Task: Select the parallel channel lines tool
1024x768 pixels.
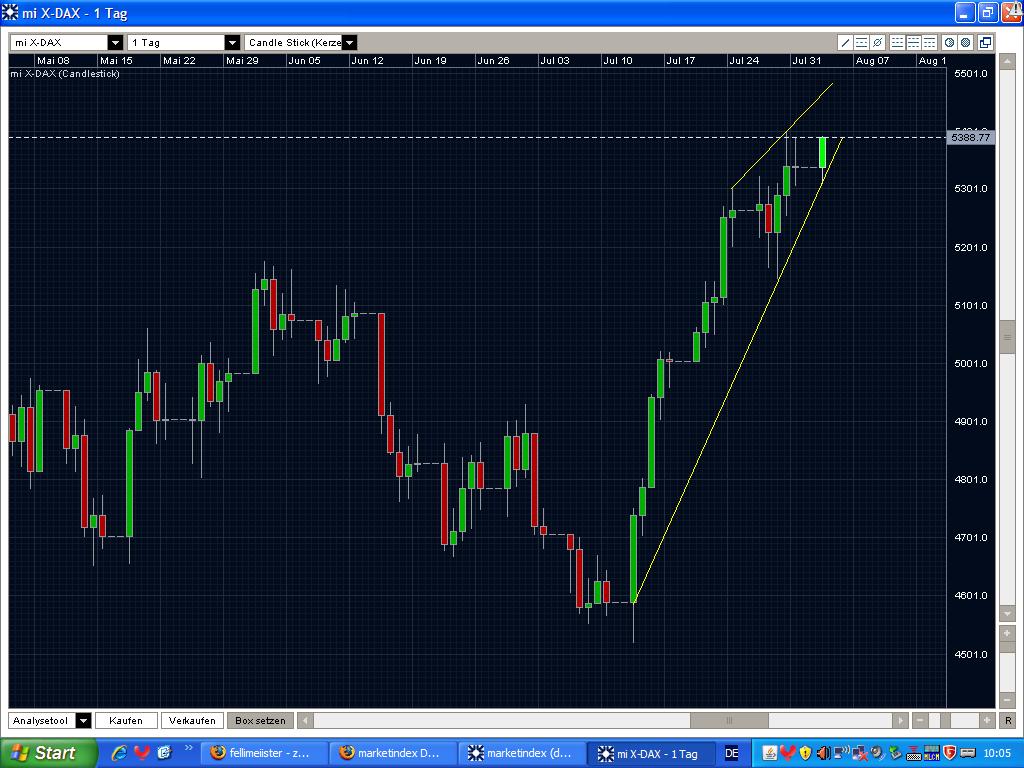Action: [x=861, y=42]
